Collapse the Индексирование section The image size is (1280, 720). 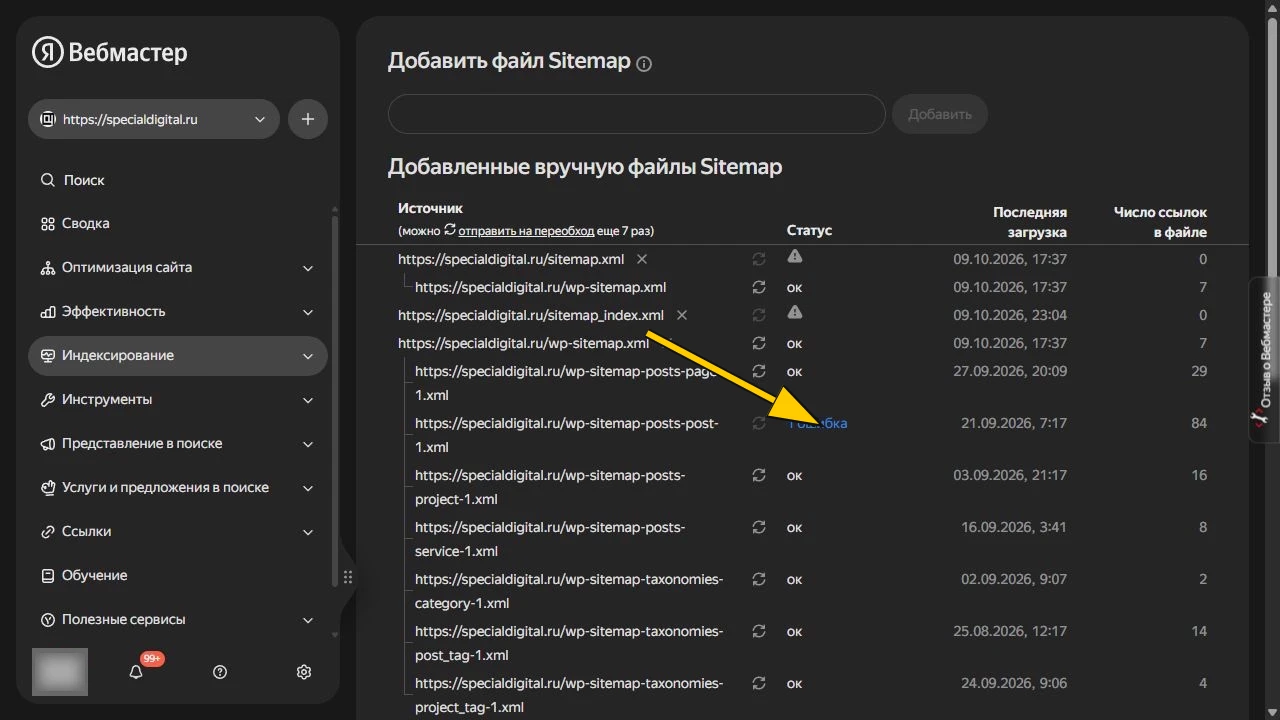click(178, 355)
